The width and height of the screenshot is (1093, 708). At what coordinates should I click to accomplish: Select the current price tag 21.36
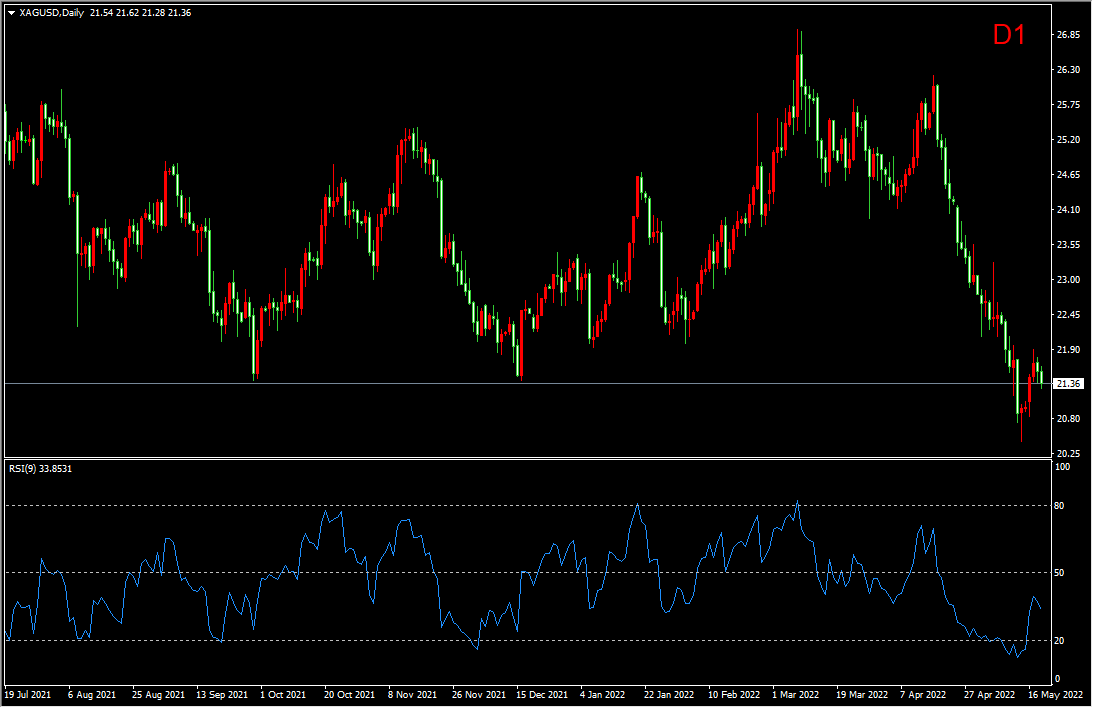[x=1069, y=384]
